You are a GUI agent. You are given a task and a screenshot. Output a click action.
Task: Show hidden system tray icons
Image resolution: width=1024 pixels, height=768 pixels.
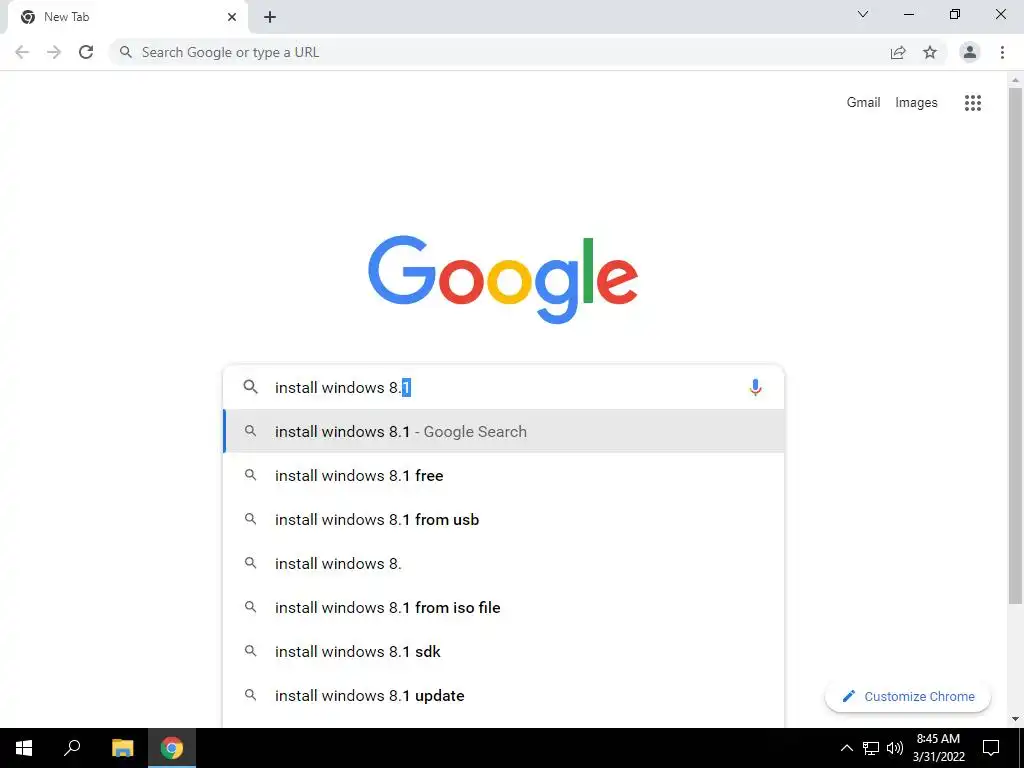coord(846,748)
